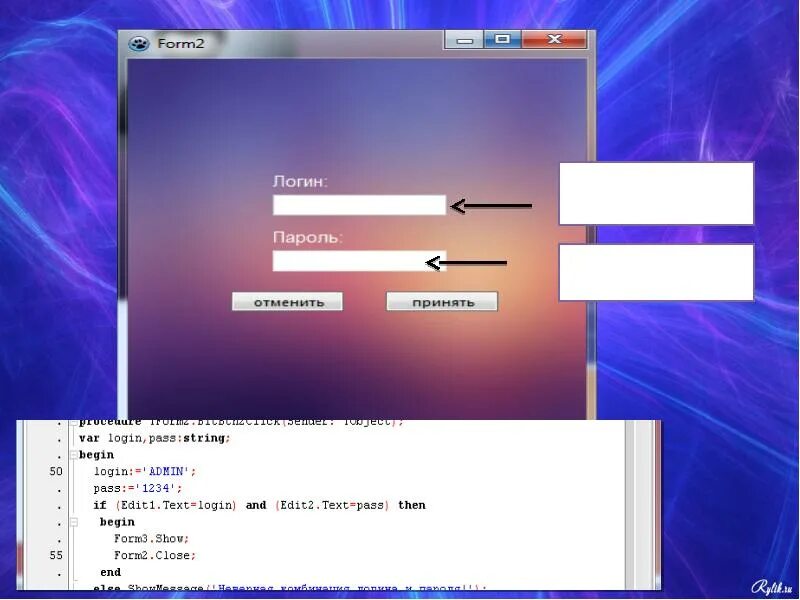Click the line Form3.Show;
Image resolution: width=800 pixels, height=600 pixels.
[x=152, y=539]
